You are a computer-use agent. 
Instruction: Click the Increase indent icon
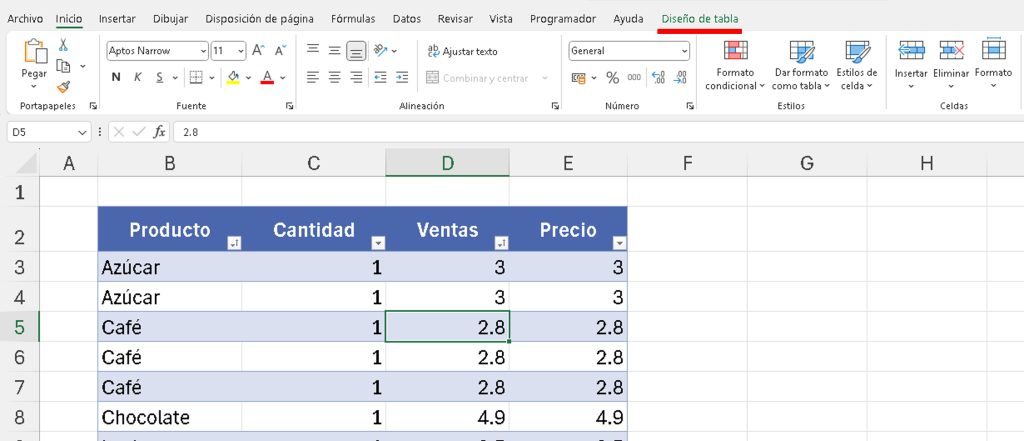(x=402, y=77)
